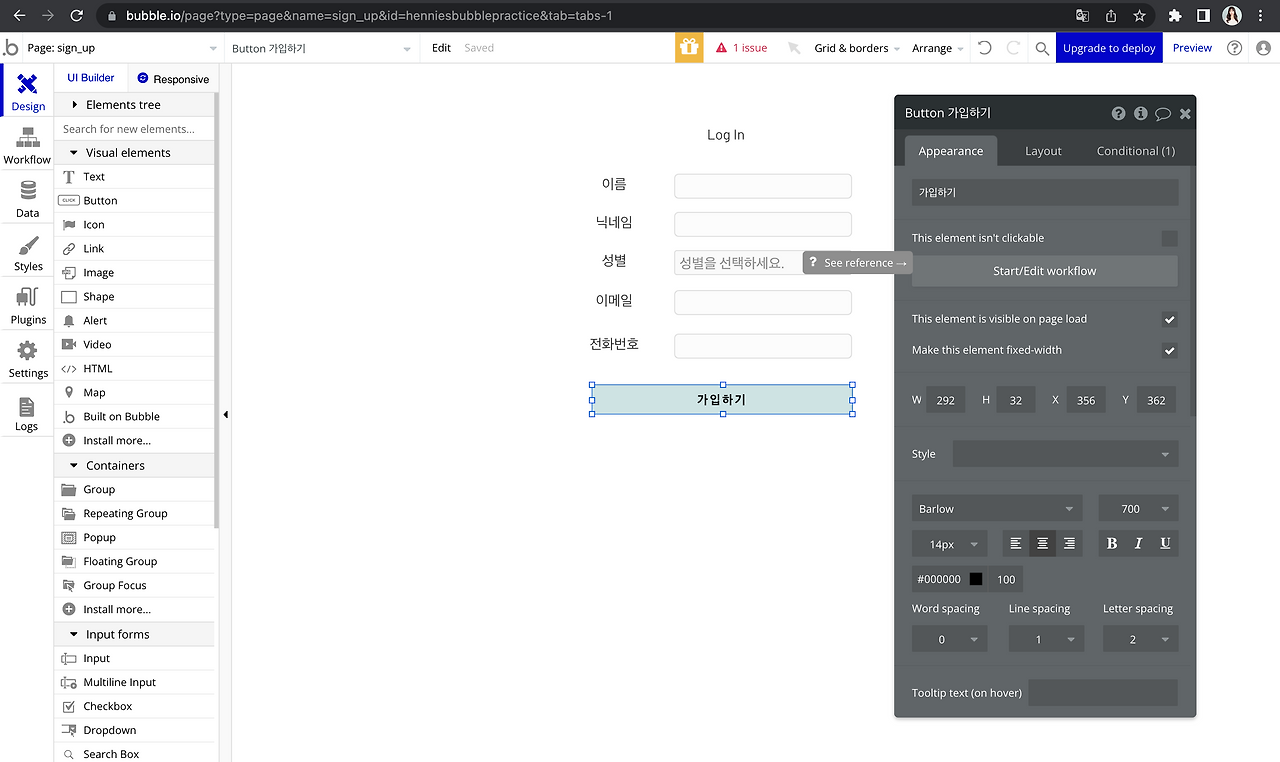Toggle 'Make this element fixed-width'
The width and height of the screenshot is (1280, 762).
point(1169,351)
